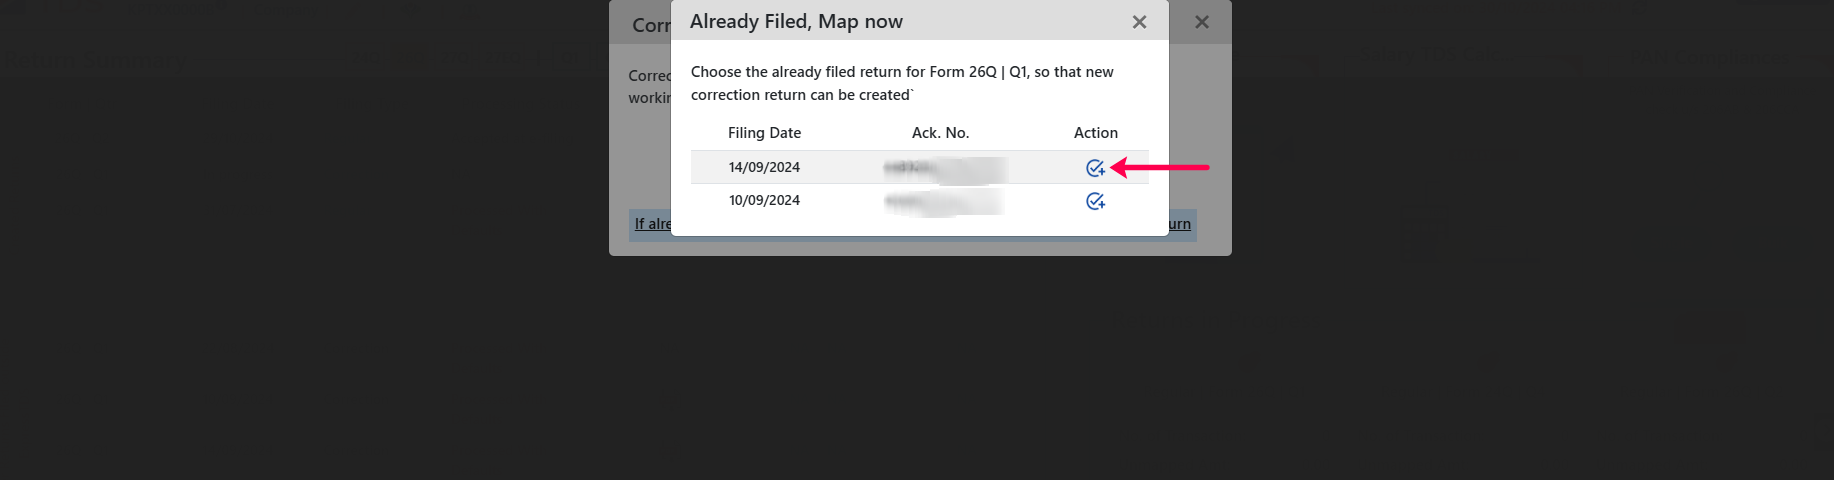Open the partially hidden 'If alre…' link
This screenshot has width=1834, height=480.
tap(652, 224)
